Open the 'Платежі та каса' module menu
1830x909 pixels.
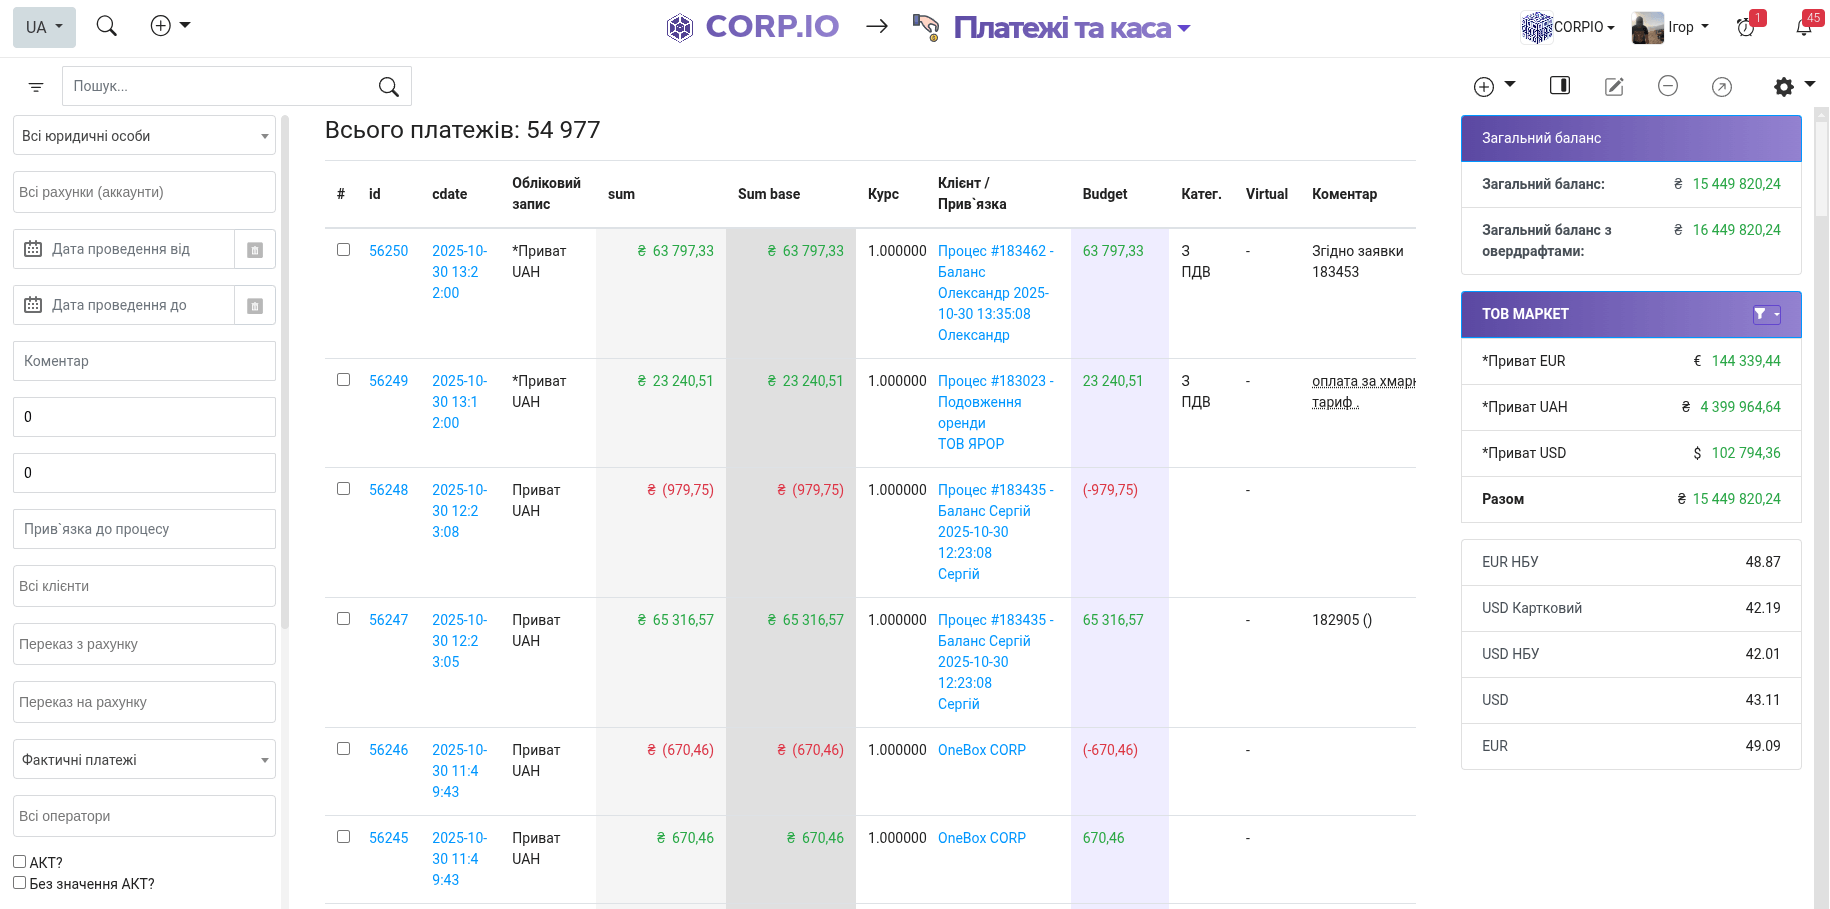pos(1070,28)
